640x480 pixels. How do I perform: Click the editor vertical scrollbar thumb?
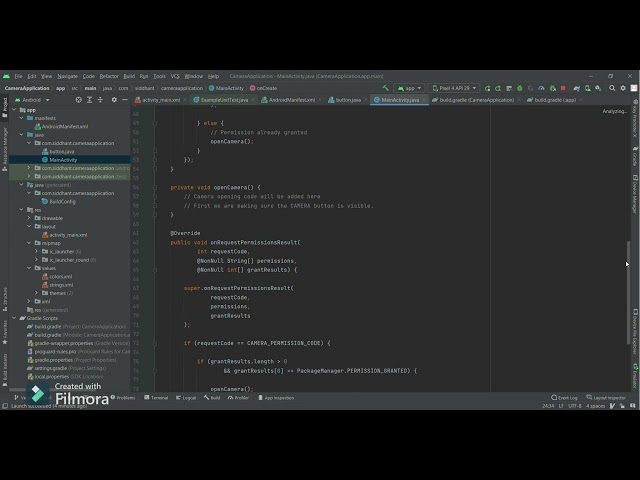[628, 293]
